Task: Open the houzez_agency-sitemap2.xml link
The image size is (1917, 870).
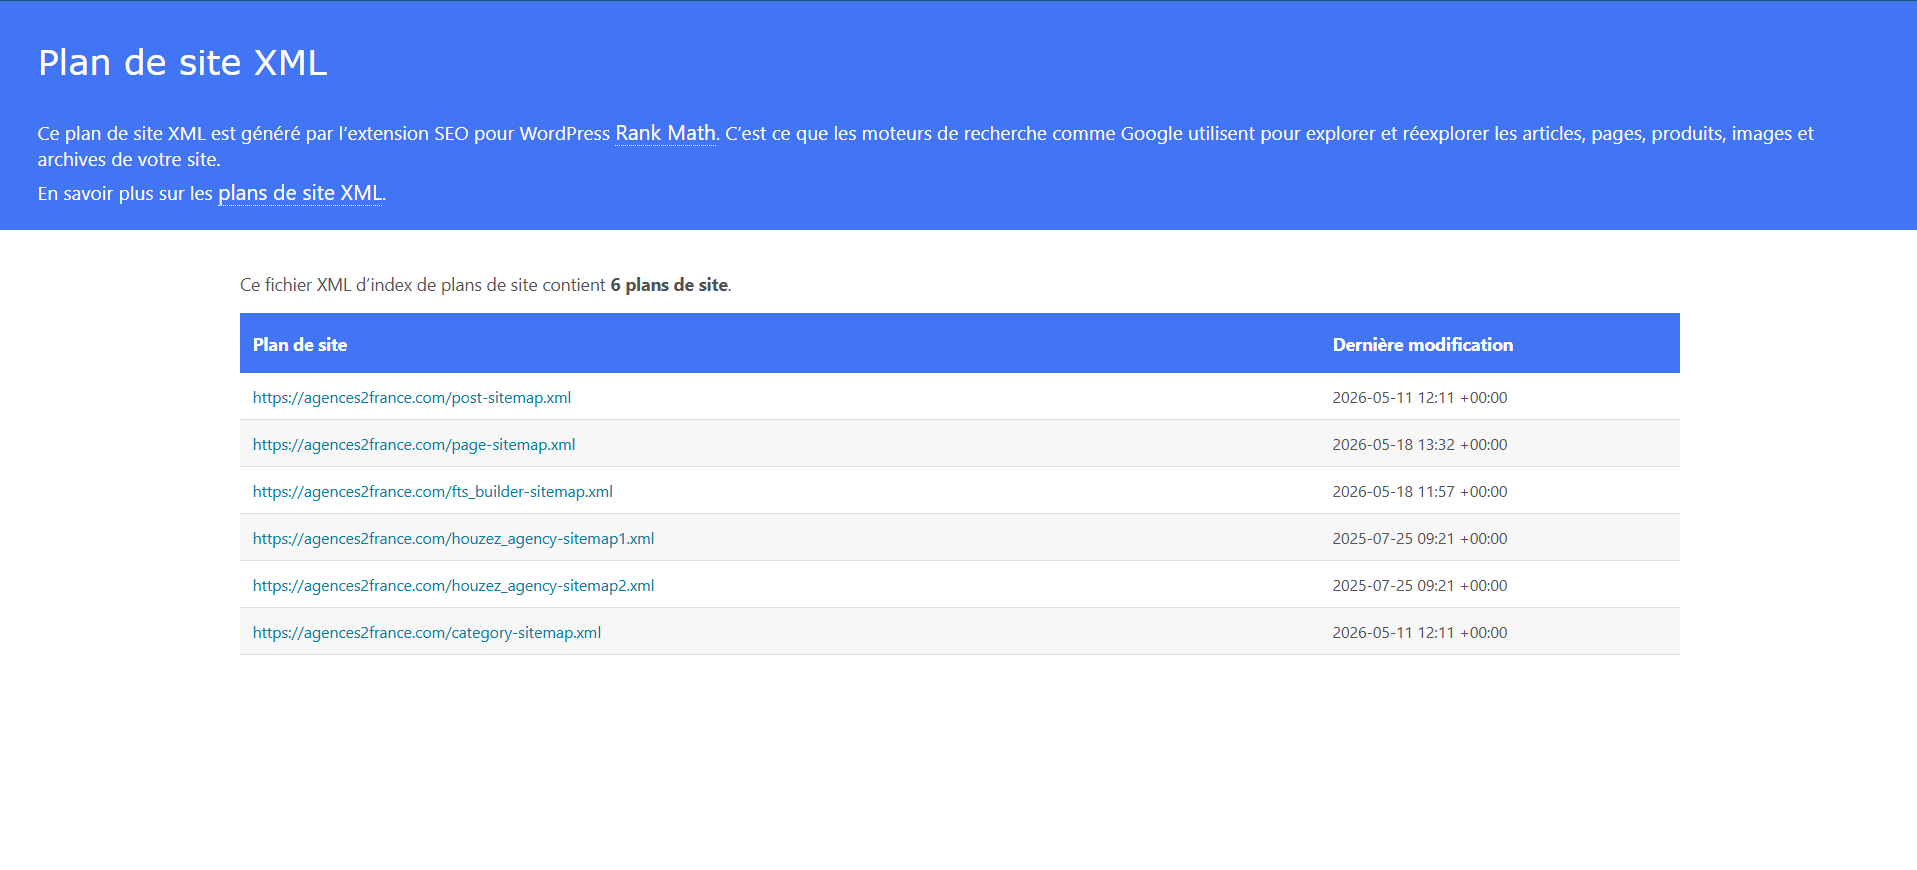Action: tap(453, 585)
